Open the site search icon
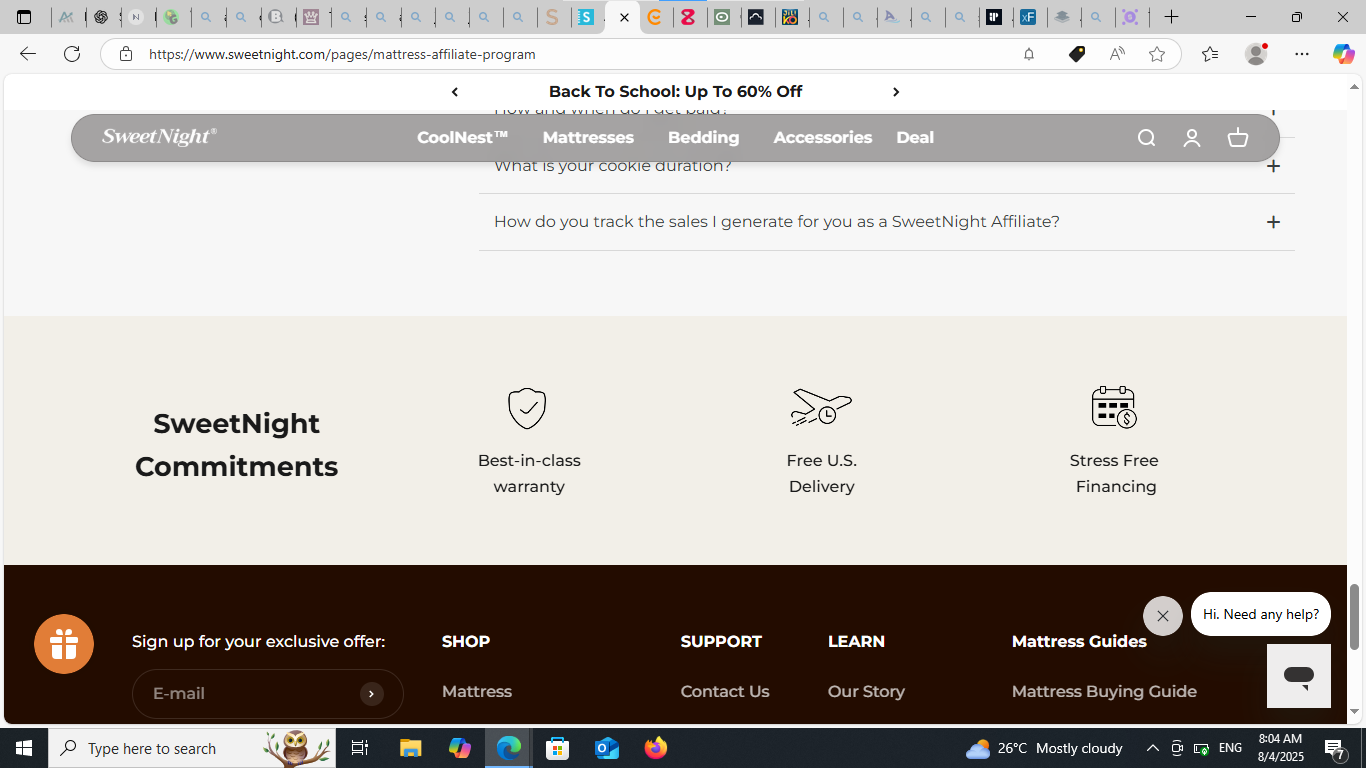1366x768 pixels. (1146, 138)
